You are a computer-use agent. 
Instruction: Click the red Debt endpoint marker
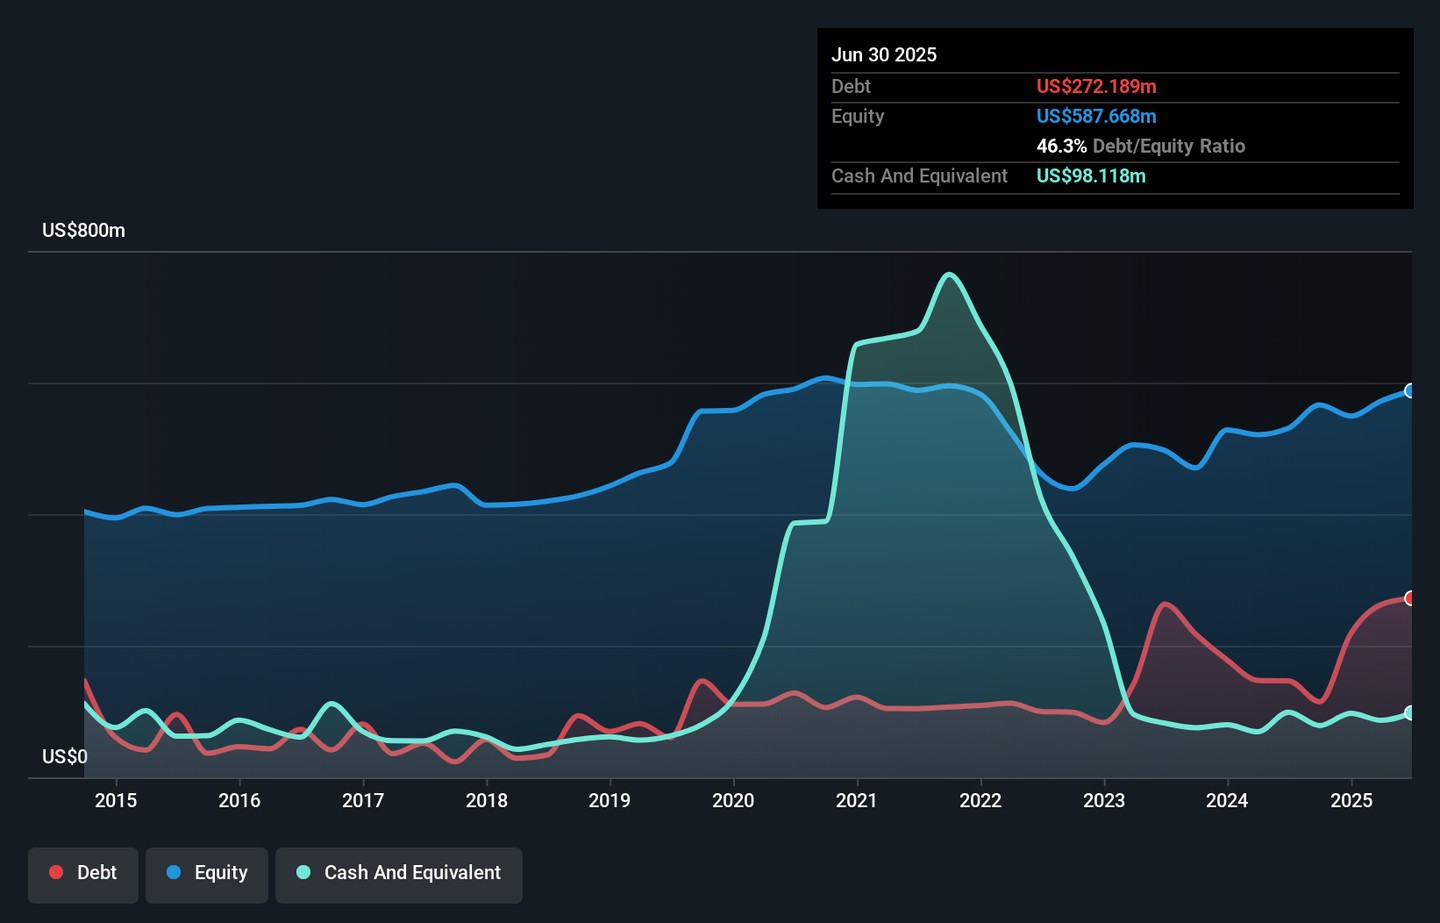pyautogui.click(x=1410, y=598)
